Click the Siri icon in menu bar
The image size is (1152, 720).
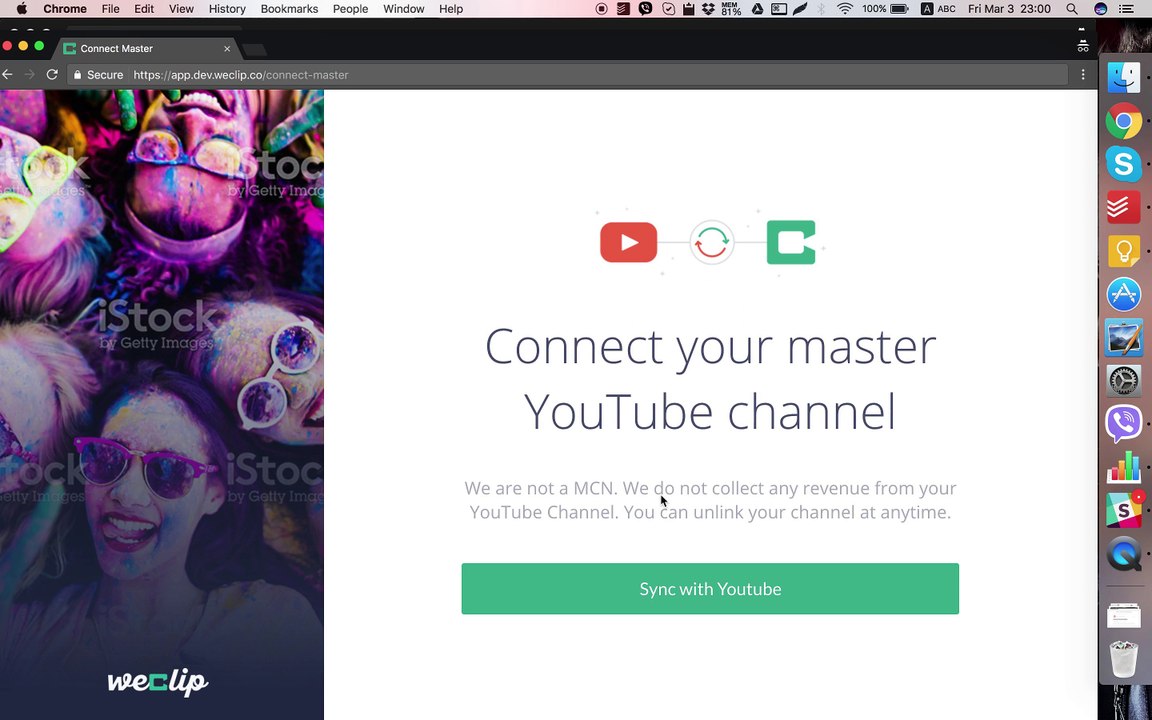[1101, 9]
